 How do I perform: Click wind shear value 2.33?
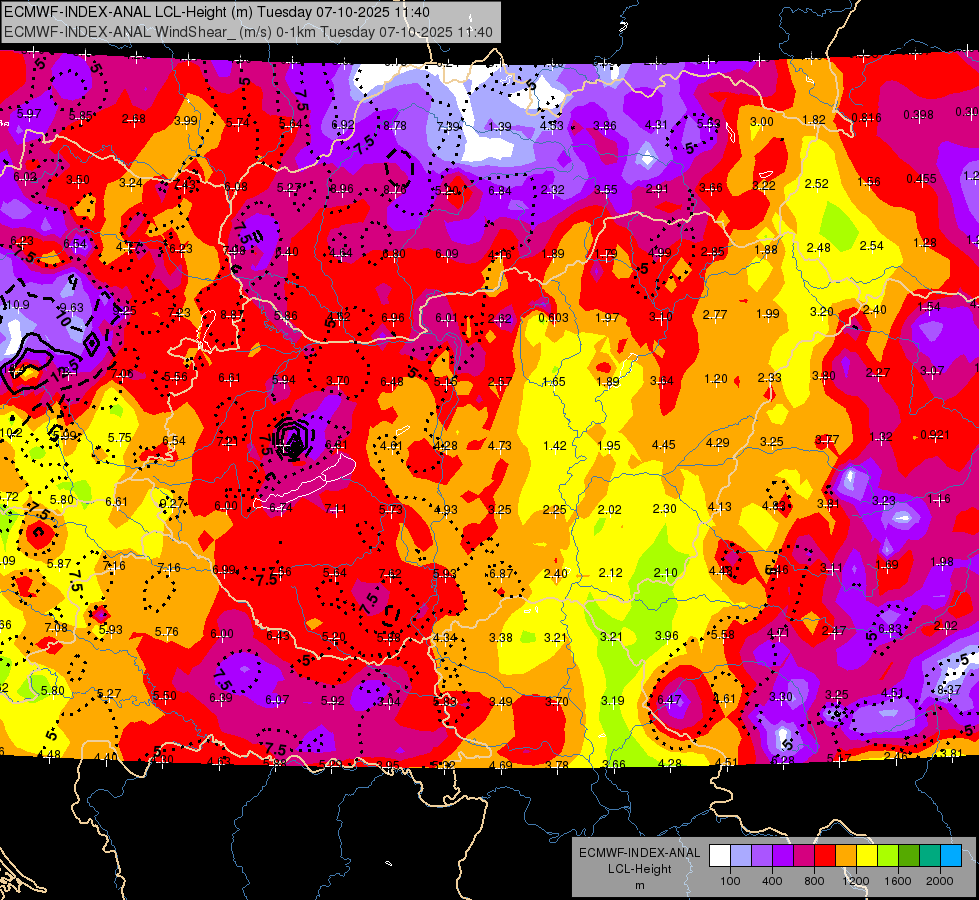click(770, 378)
